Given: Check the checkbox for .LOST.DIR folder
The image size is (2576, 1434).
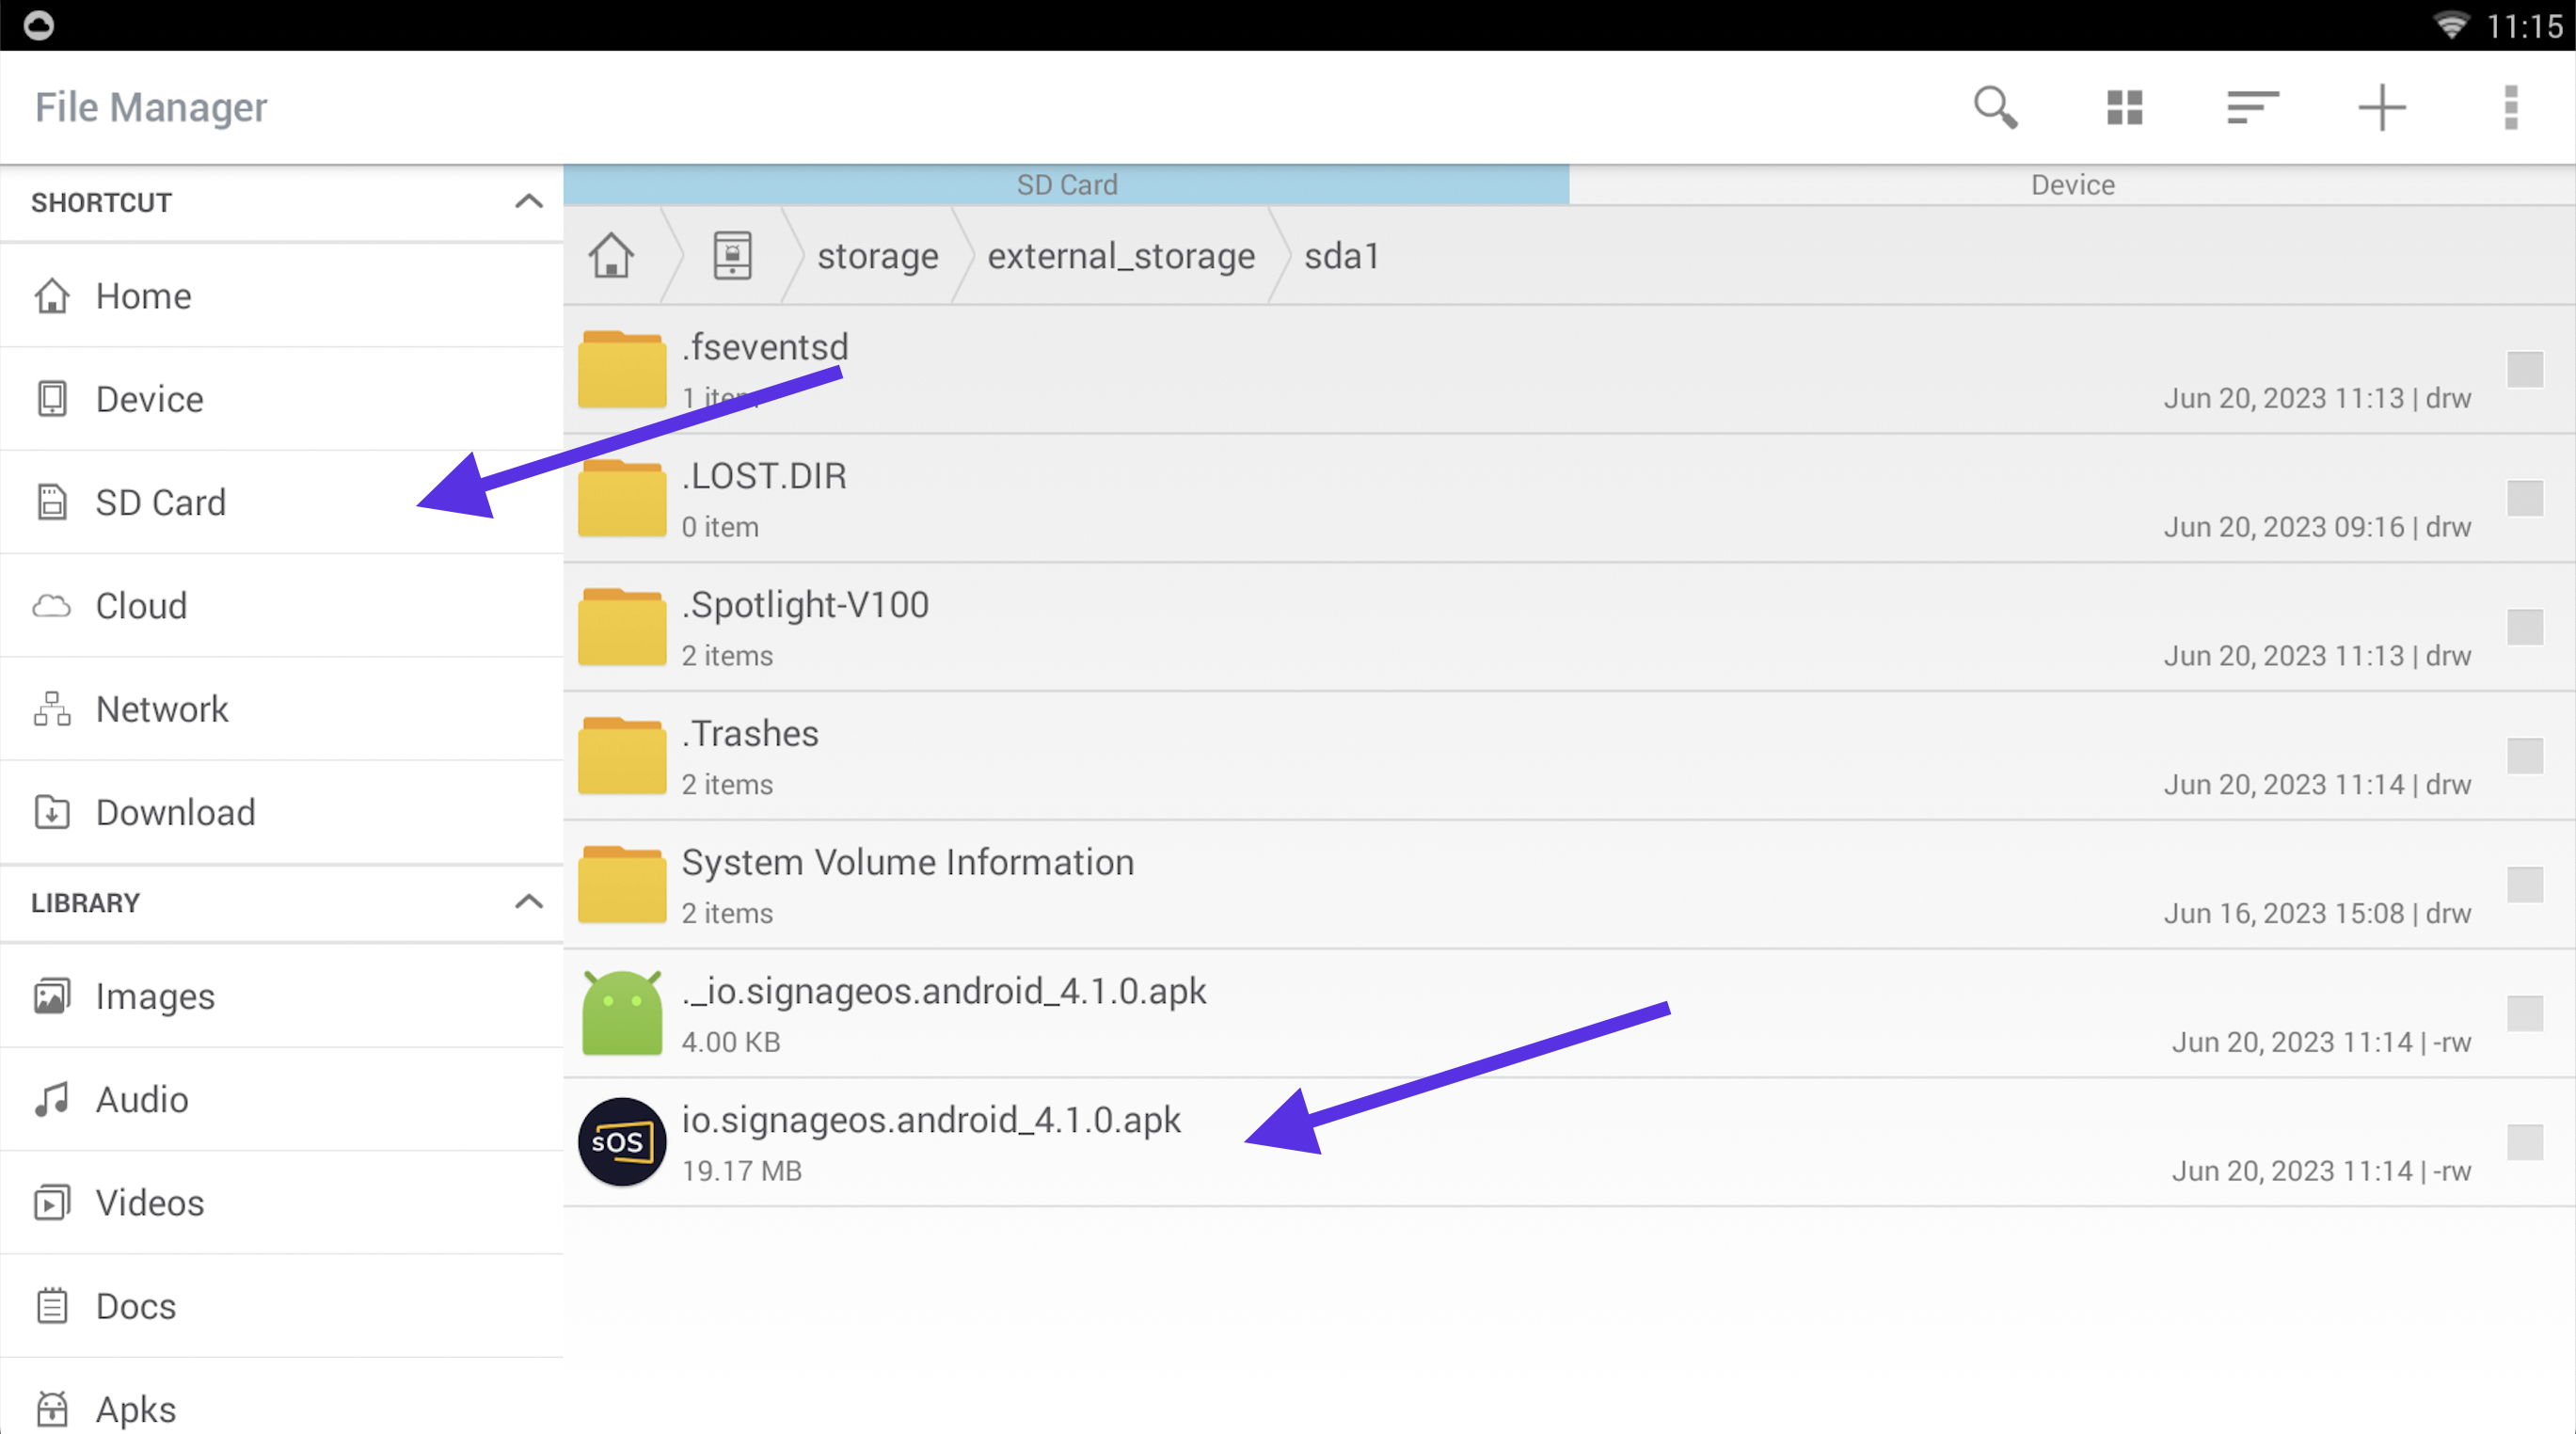Looking at the screenshot, I should (x=2525, y=498).
